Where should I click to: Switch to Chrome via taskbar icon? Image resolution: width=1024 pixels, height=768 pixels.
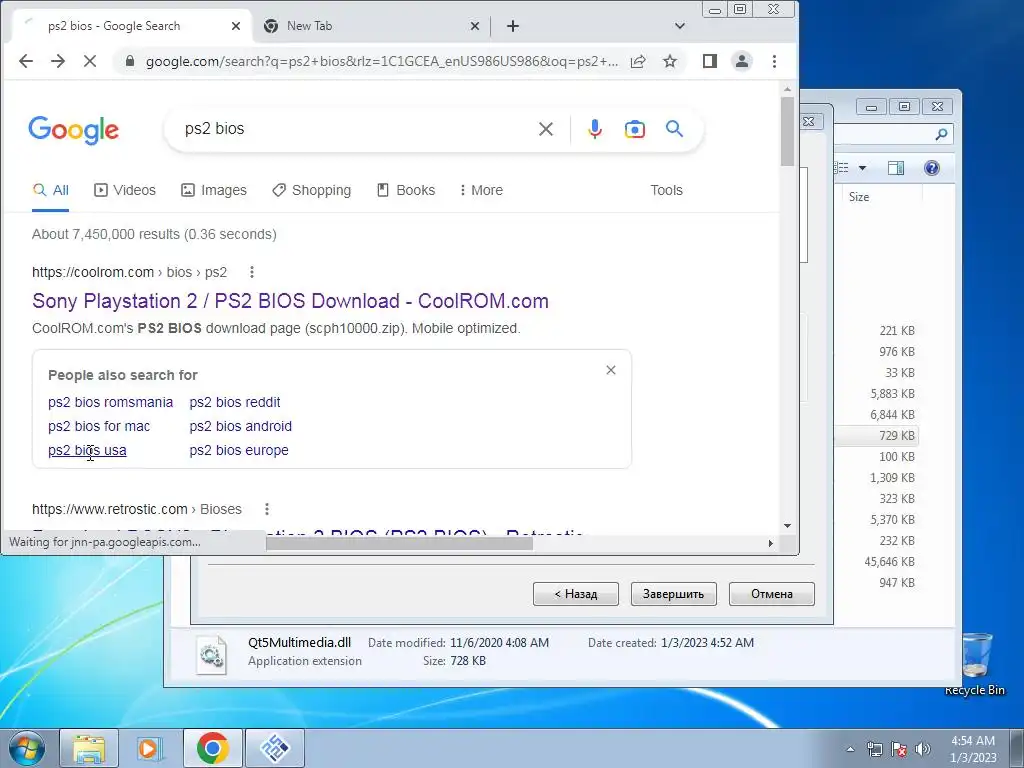pos(213,748)
